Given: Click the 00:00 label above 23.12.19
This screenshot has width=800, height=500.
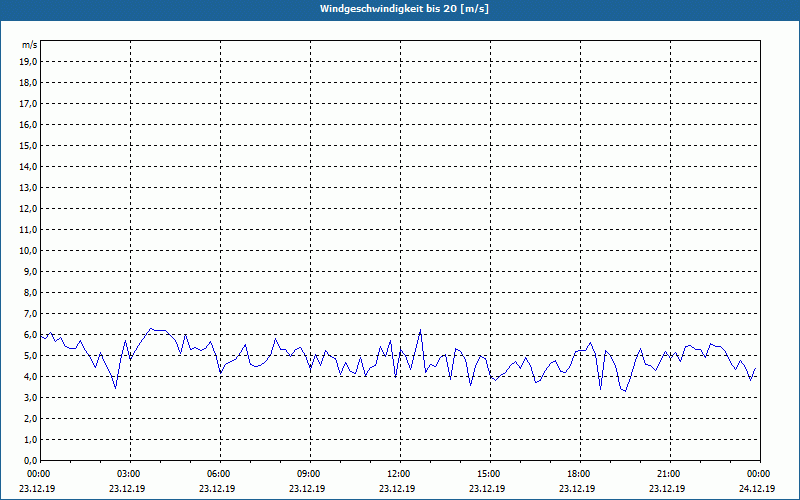Looking at the screenshot, I should click(38, 474).
